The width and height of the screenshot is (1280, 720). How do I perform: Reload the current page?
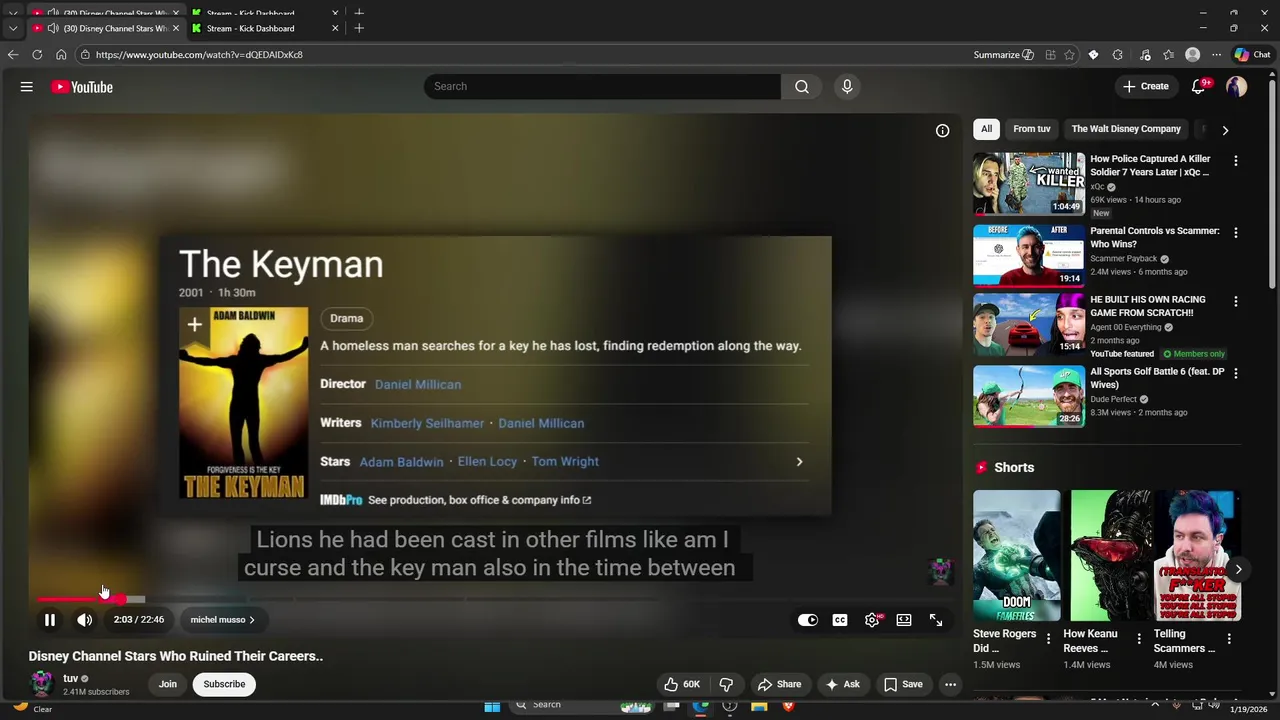point(37,54)
